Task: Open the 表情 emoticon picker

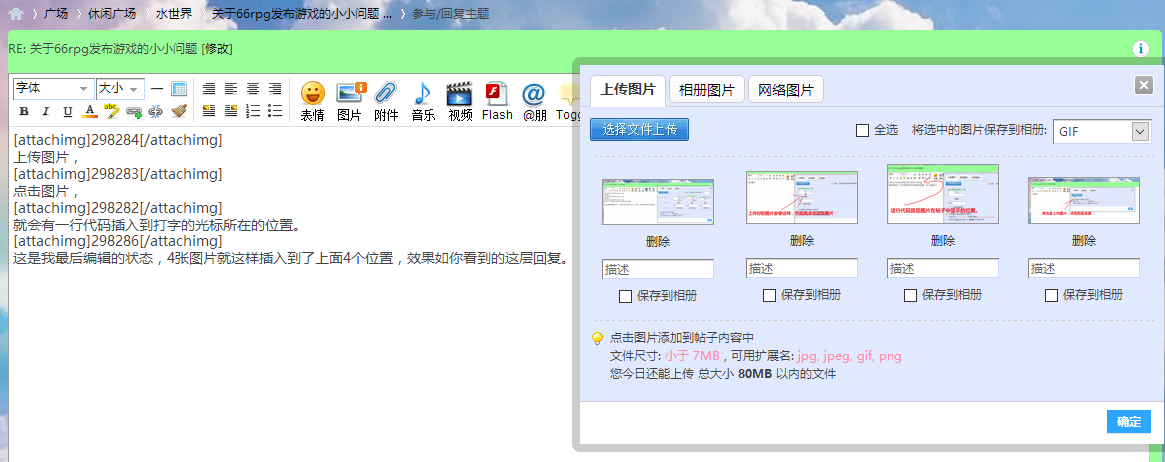Action: click(313, 101)
